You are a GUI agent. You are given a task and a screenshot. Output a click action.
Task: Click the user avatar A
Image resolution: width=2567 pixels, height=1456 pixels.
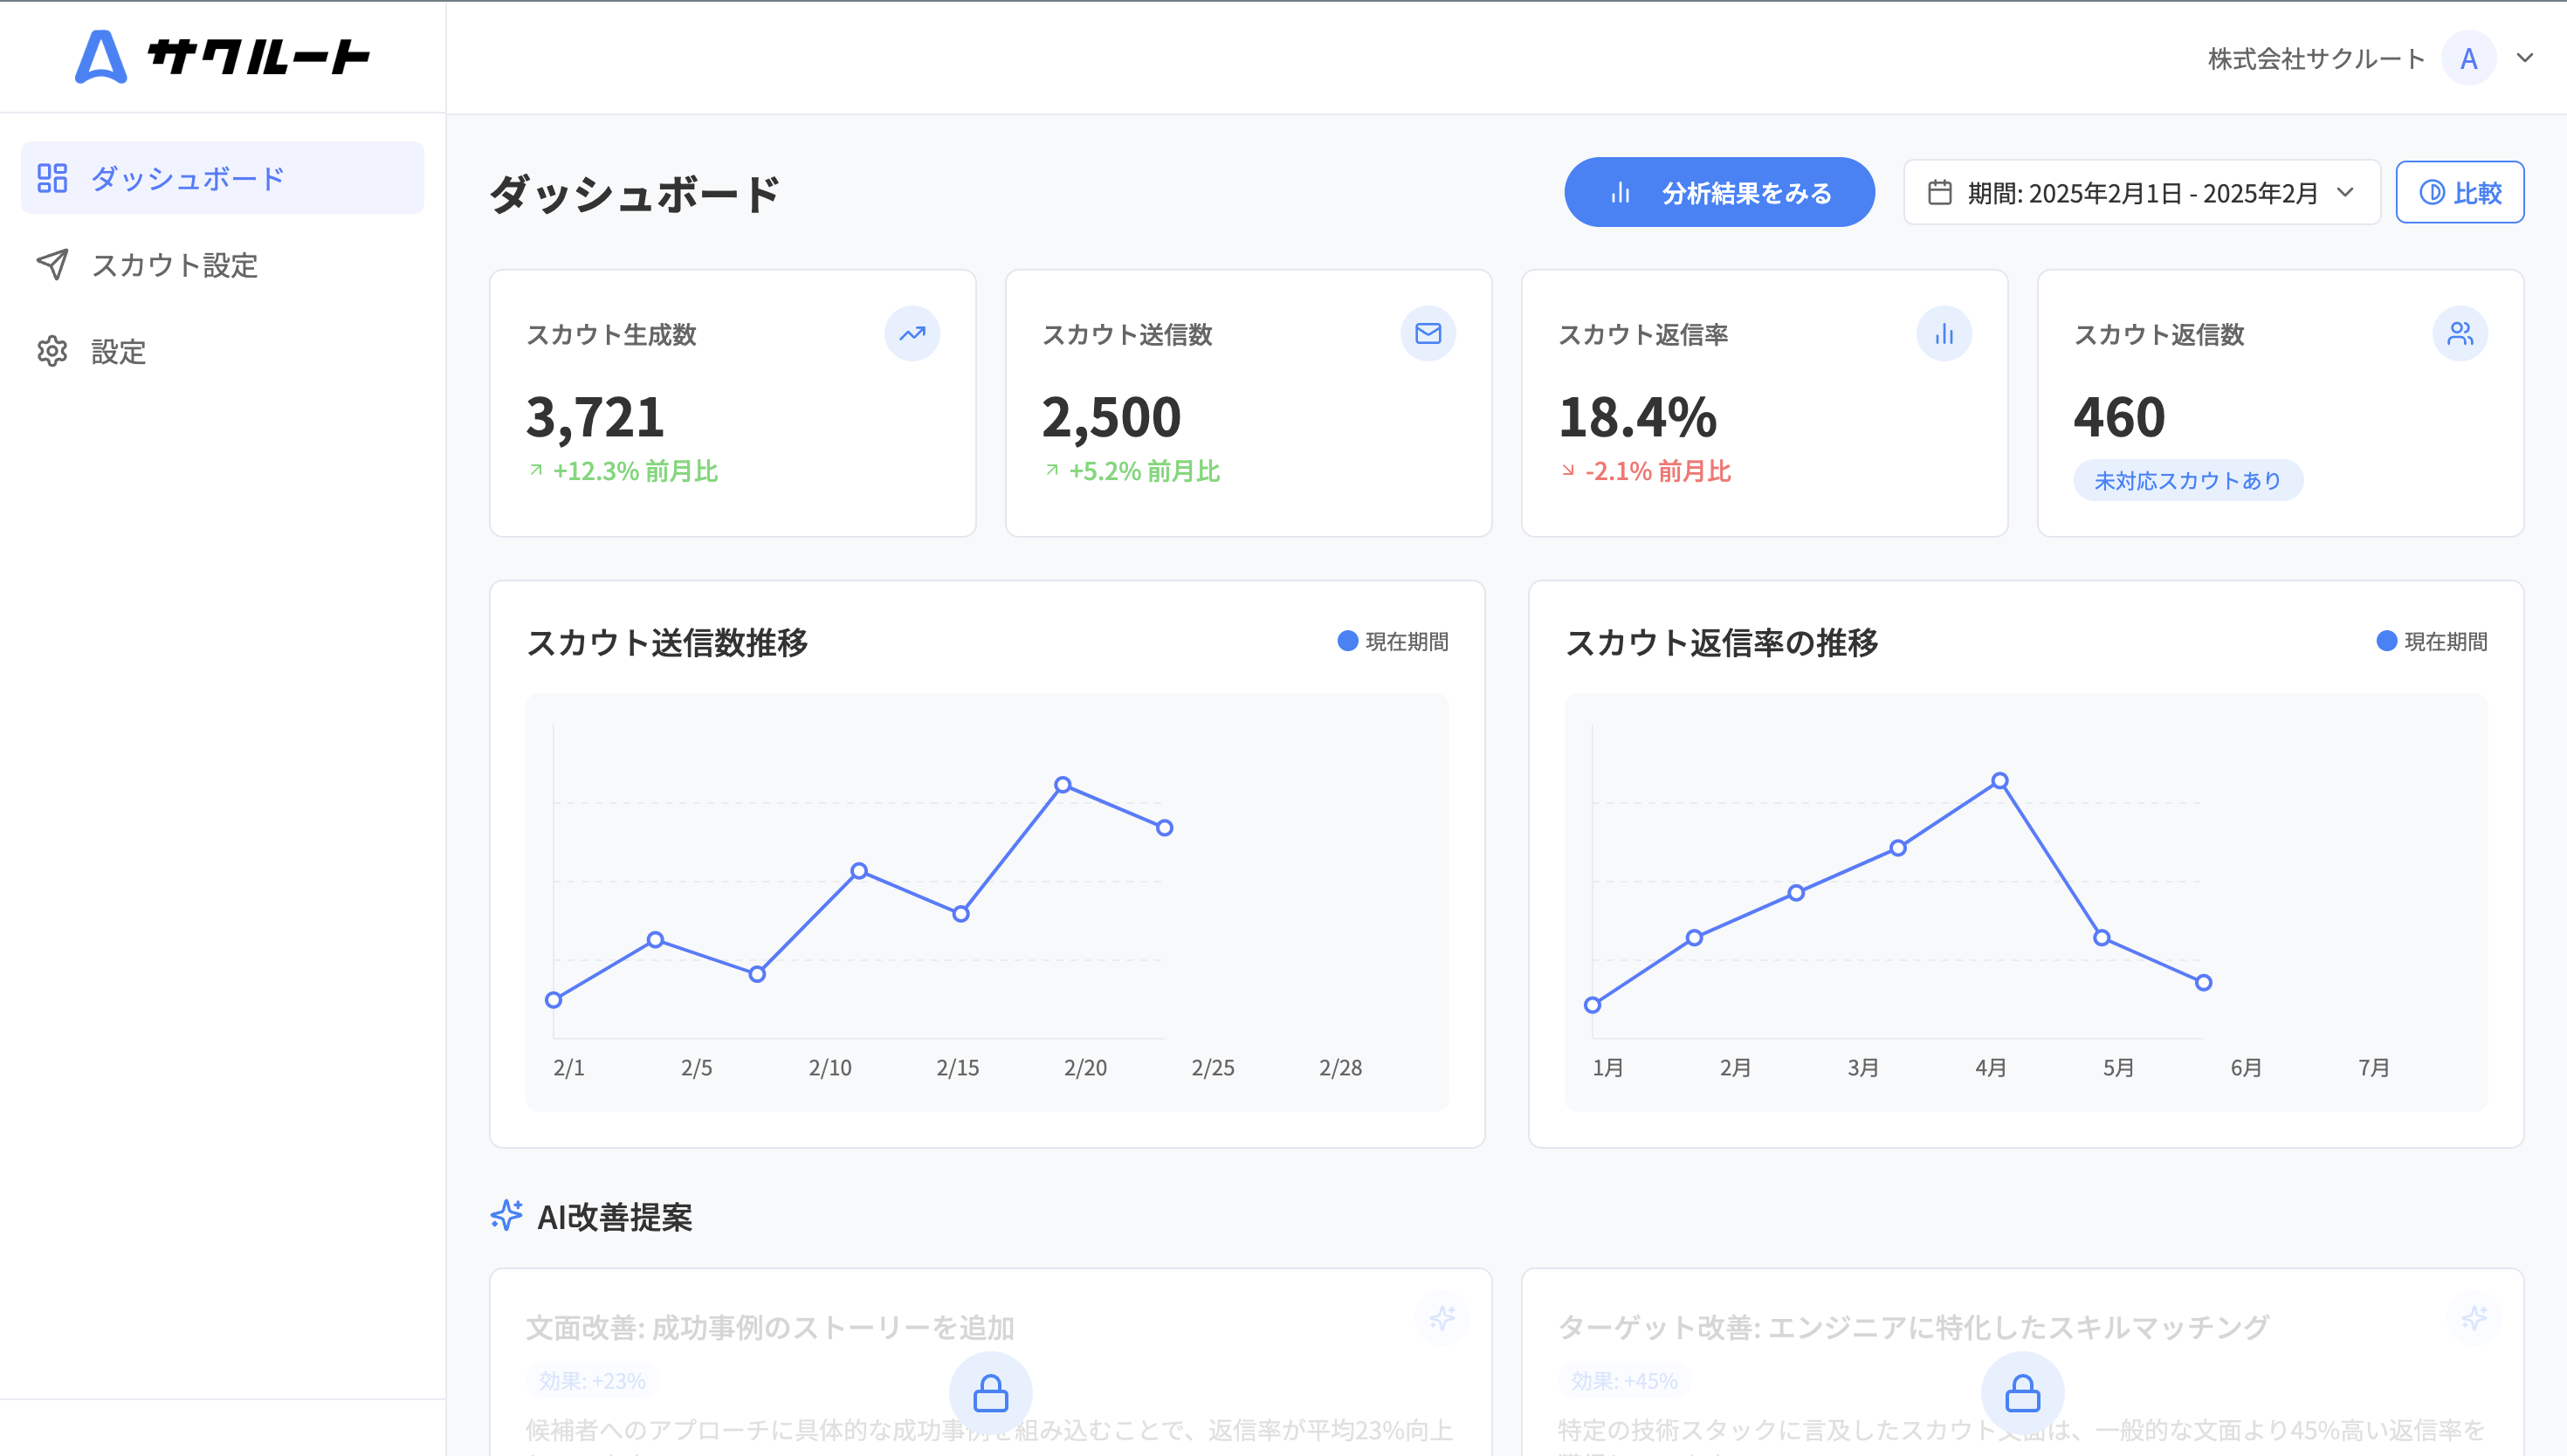click(x=2468, y=58)
